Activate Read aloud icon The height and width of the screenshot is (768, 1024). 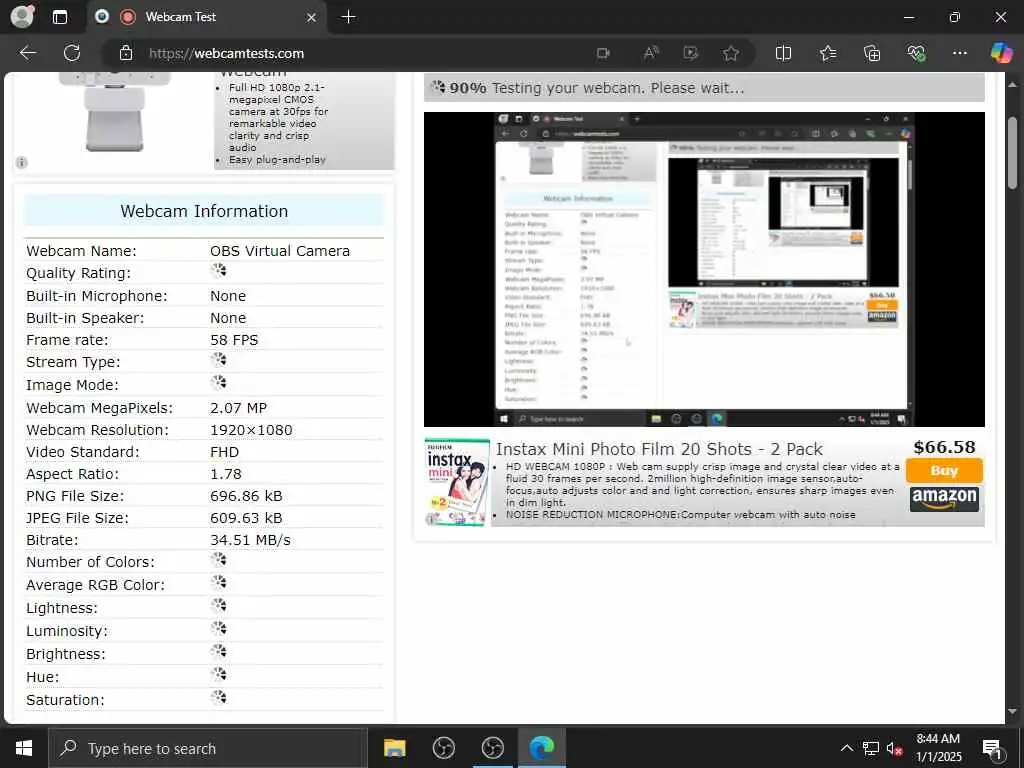coord(650,54)
